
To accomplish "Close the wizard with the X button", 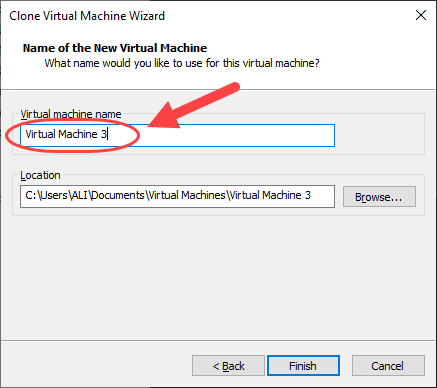I will click(x=421, y=15).
